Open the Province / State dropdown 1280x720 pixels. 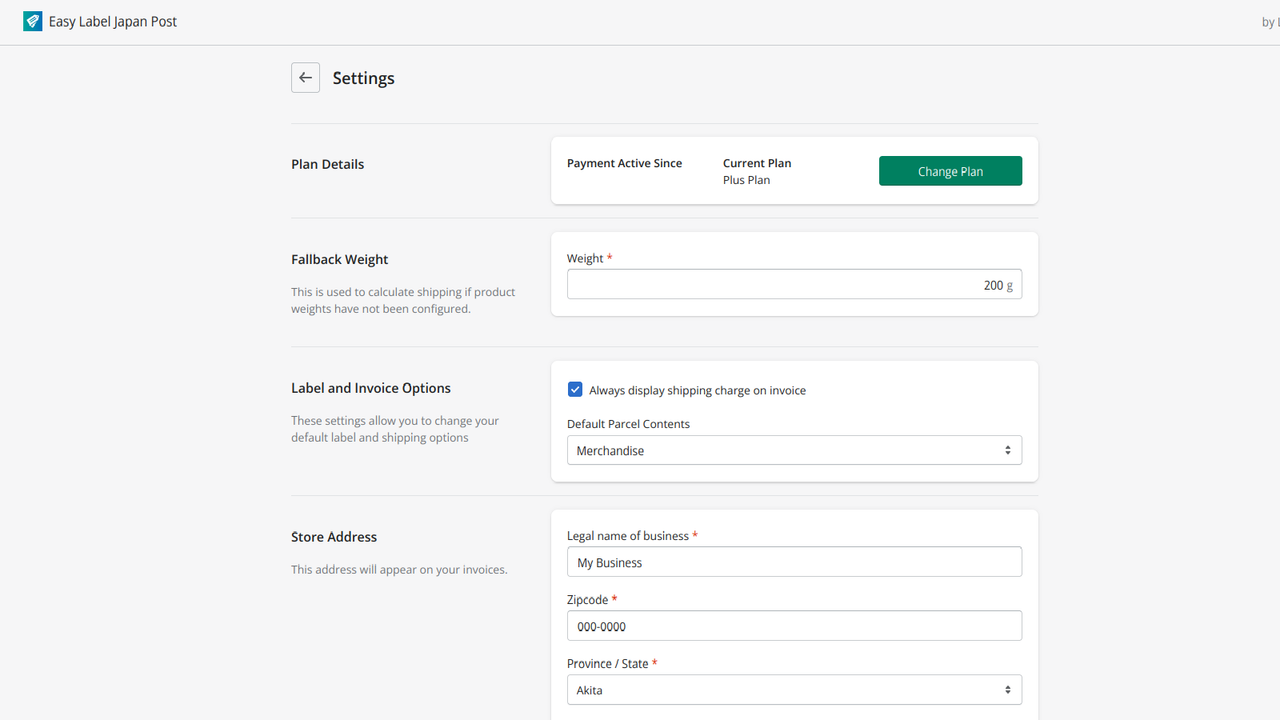794,689
